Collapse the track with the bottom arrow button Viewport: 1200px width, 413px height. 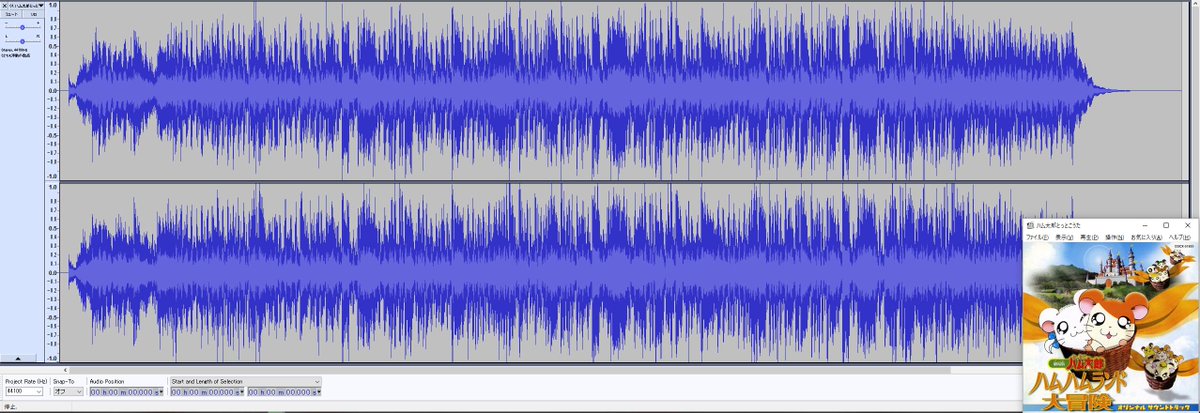19,357
